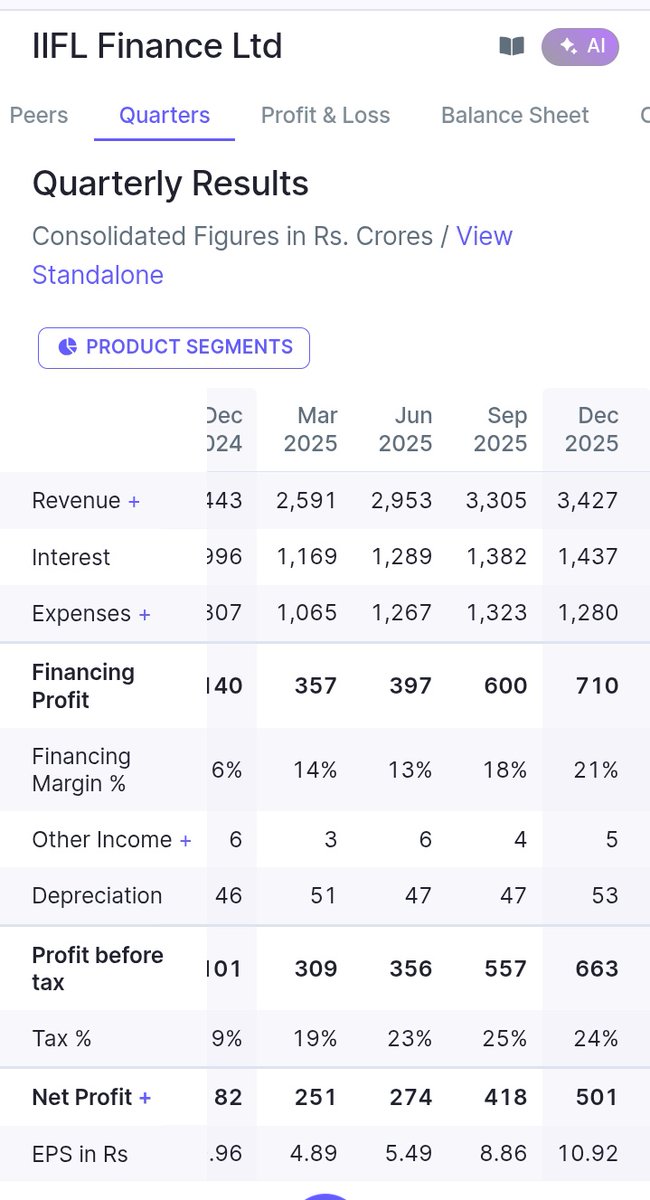This screenshot has height=1200, width=650.
Task: Click View Standalone link
Action: (272, 255)
